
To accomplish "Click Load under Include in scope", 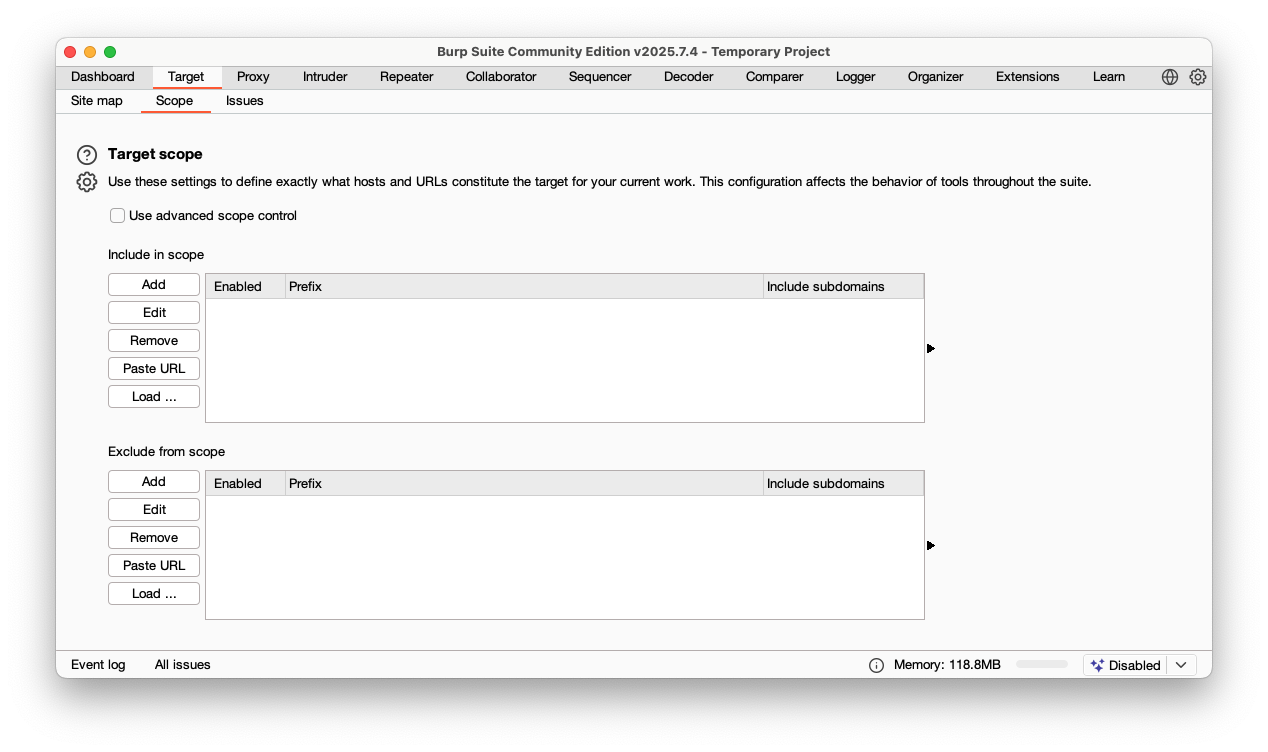I will coord(154,397).
